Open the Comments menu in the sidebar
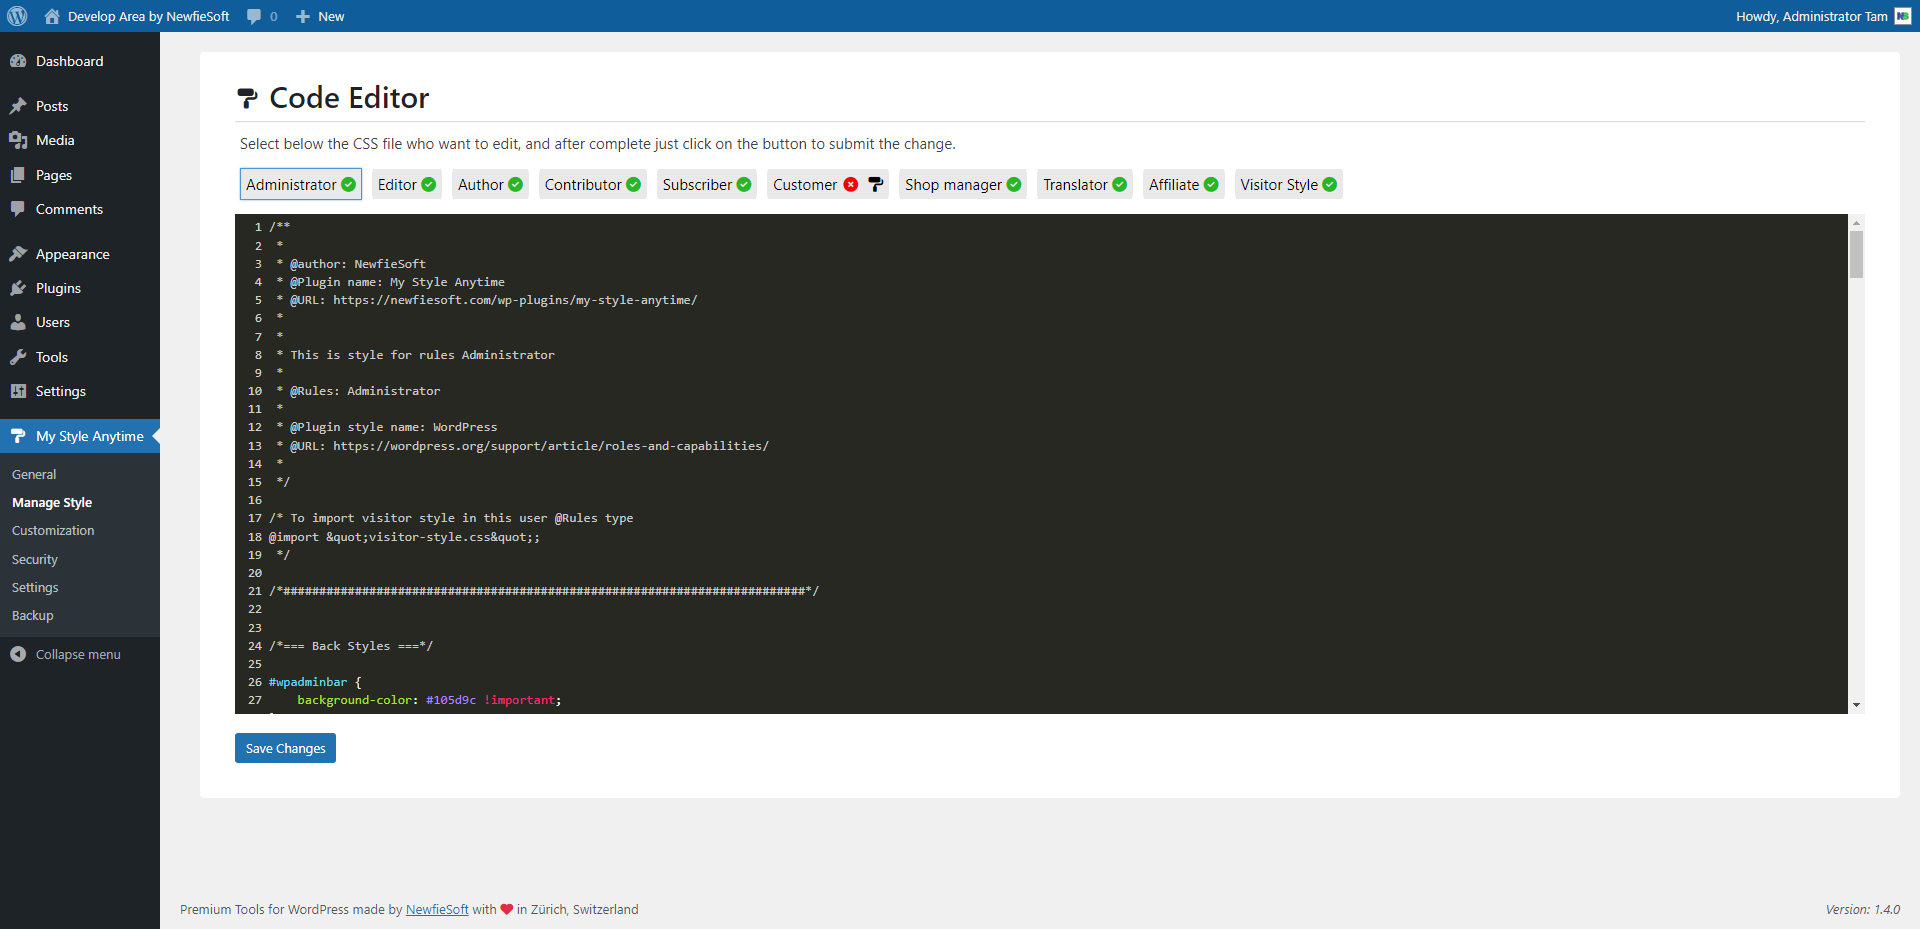The width and height of the screenshot is (1920, 929). coord(80,209)
